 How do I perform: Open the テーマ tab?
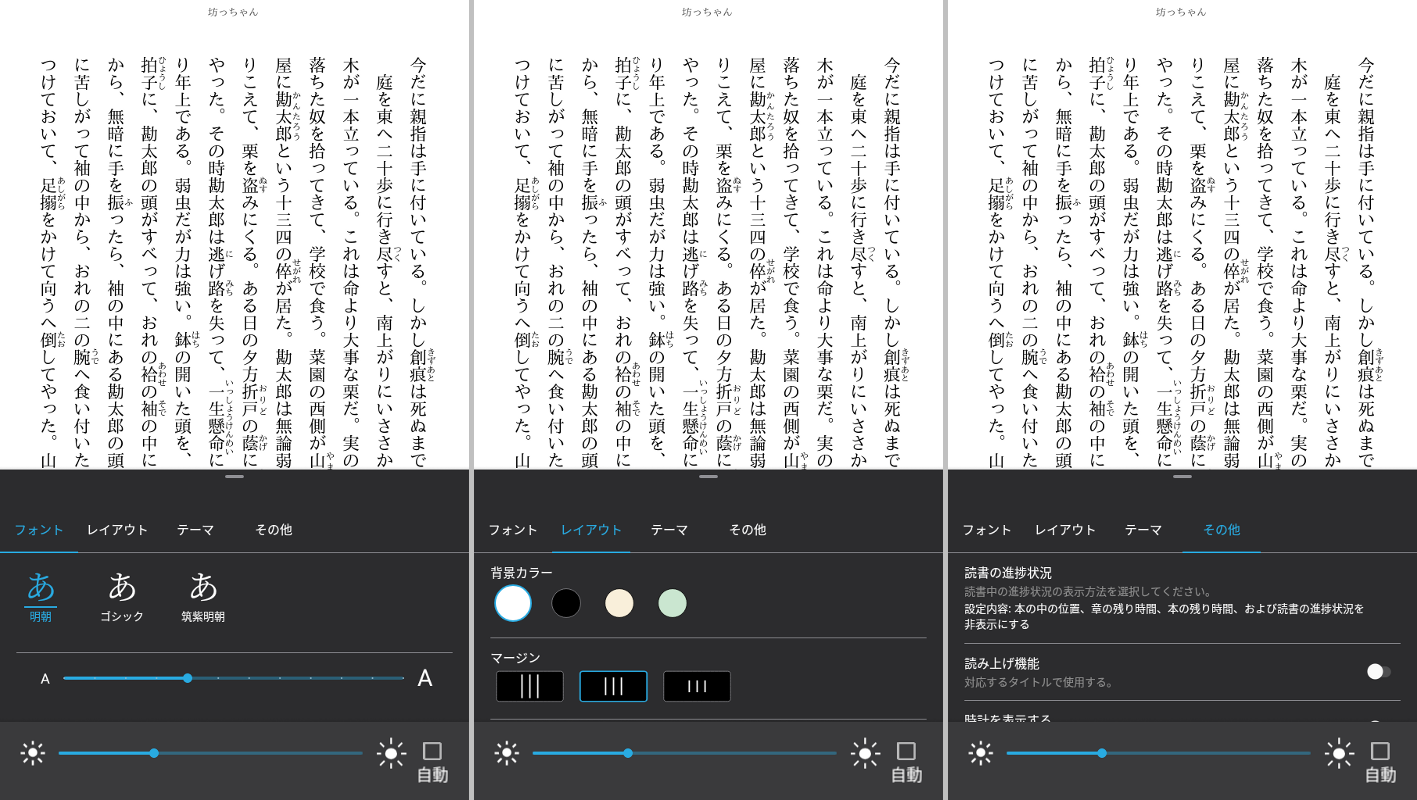click(x=196, y=530)
